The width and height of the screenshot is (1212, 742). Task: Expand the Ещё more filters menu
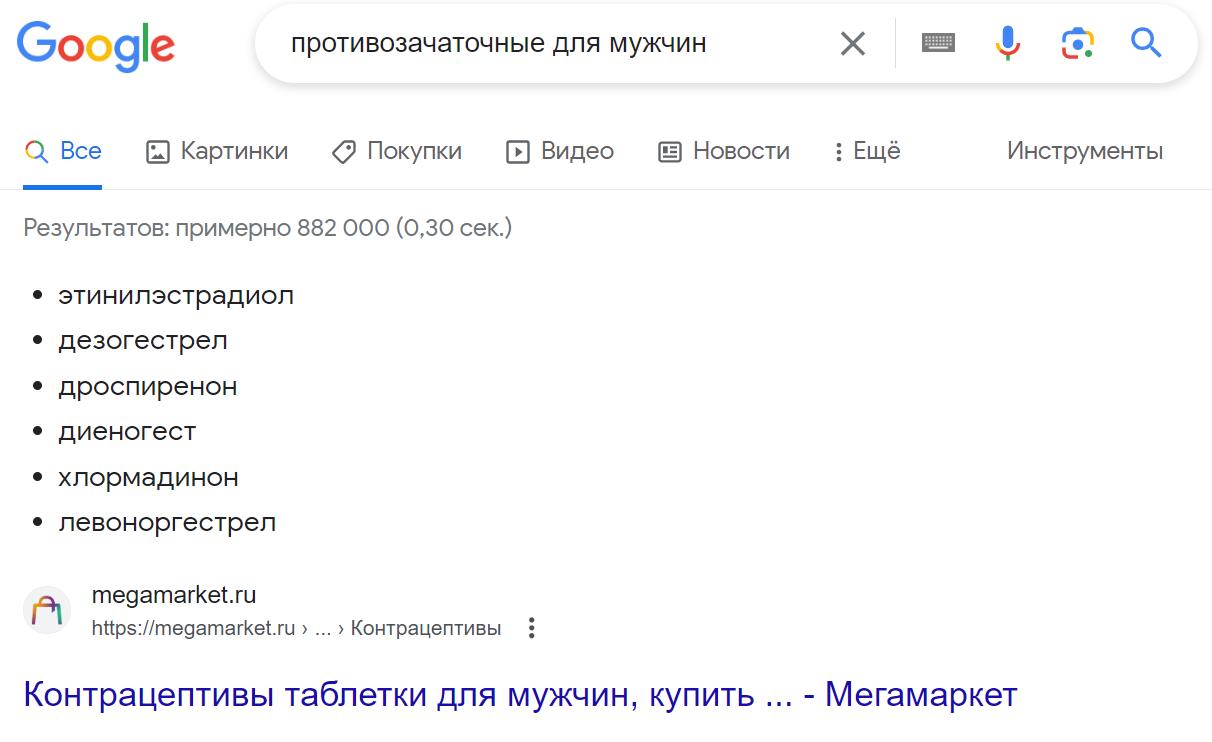pyautogui.click(x=867, y=151)
